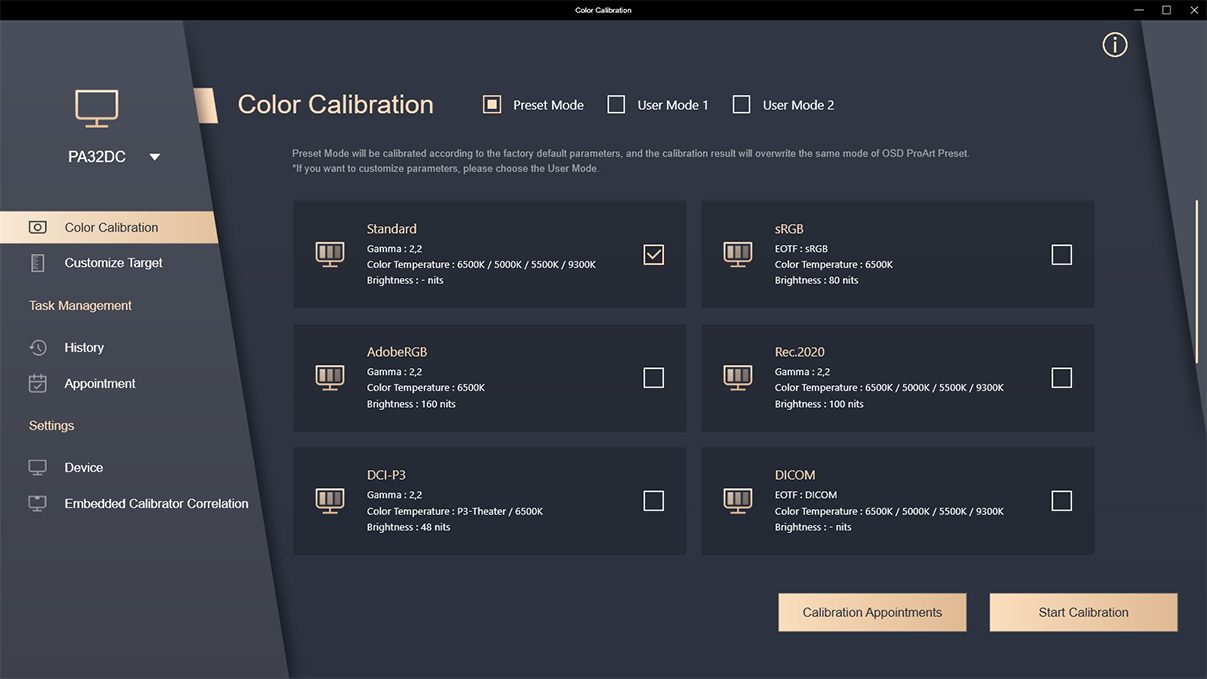This screenshot has height=679, width=1207.
Task: Uncheck the Standard preset checkbox
Action: point(653,255)
